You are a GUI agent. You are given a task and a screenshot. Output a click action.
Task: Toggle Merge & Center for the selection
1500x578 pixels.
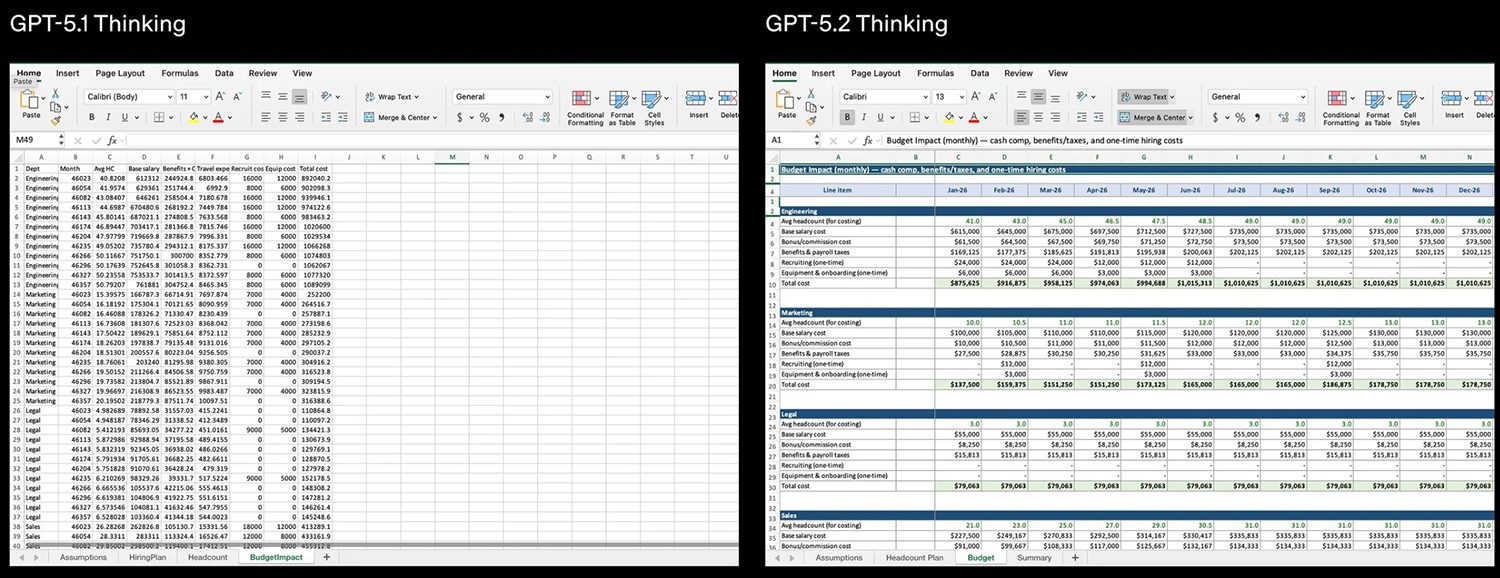pyautogui.click(x=400, y=117)
